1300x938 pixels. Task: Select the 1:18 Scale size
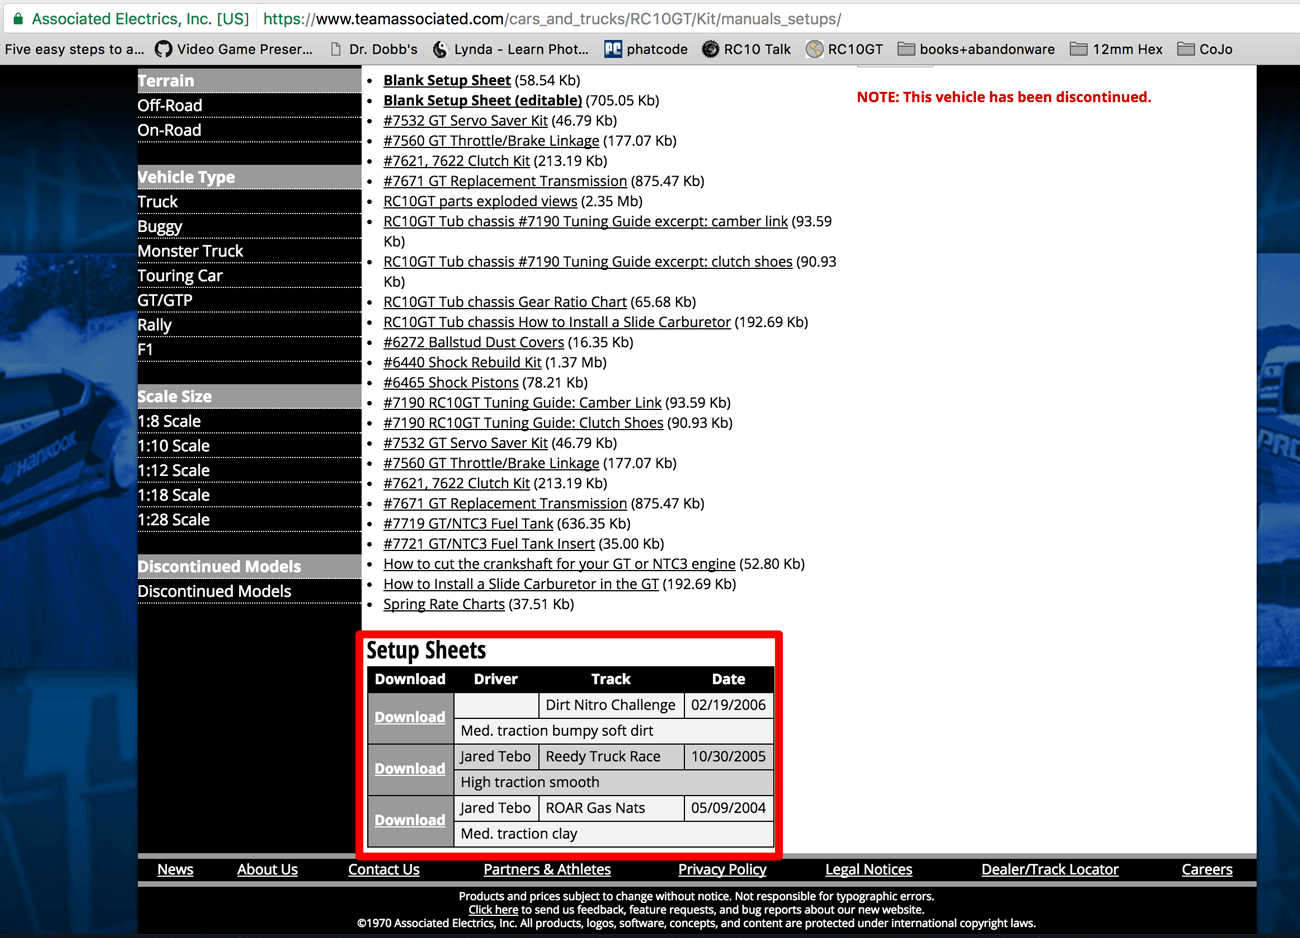[x=174, y=495]
